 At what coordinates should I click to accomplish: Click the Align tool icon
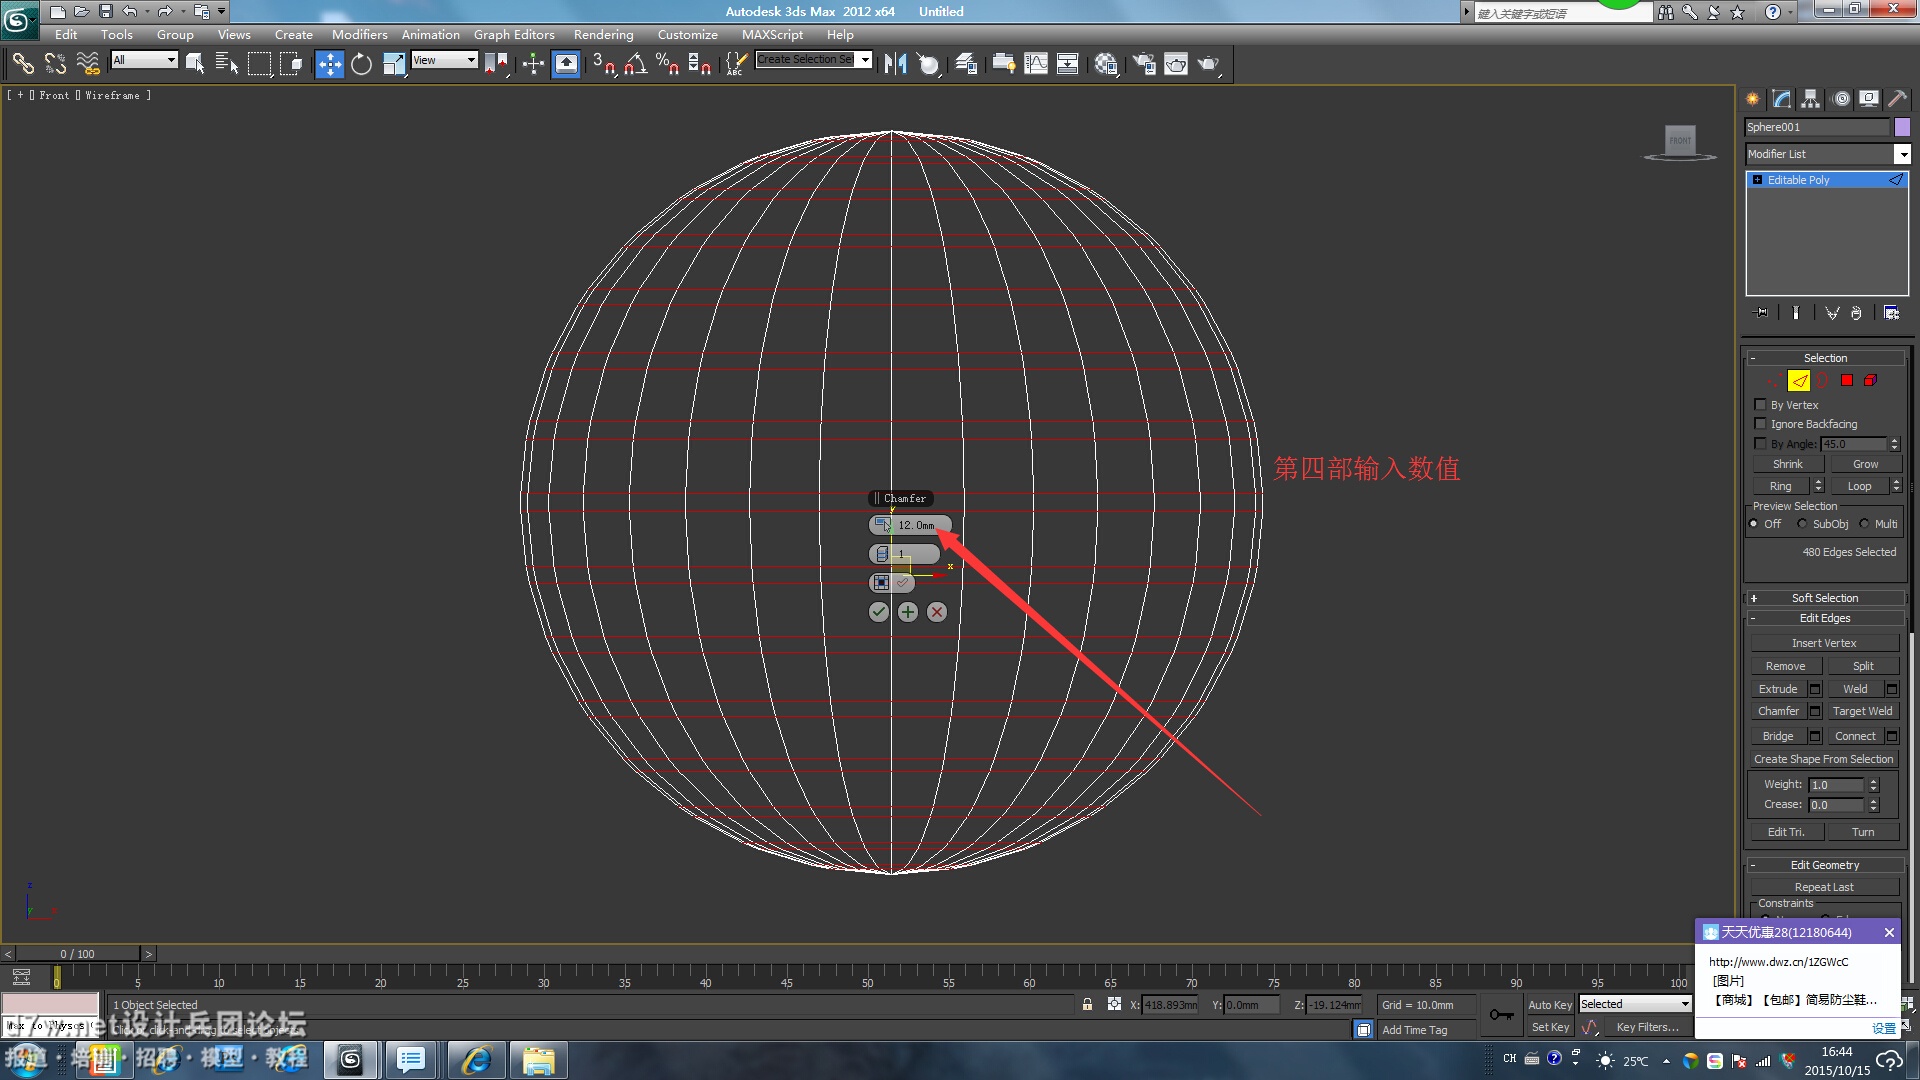(x=929, y=64)
